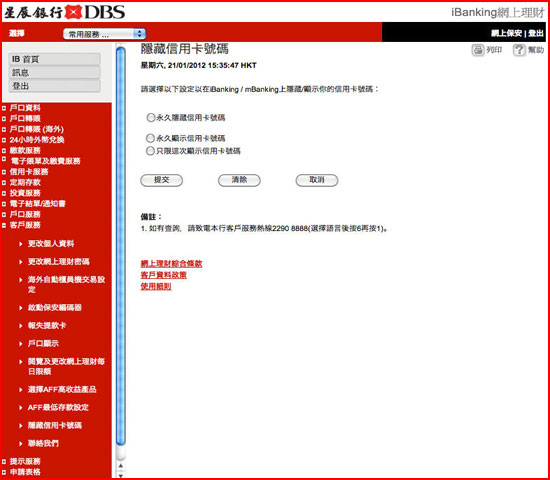This screenshot has width=550, height=480.
Task: Click the blue sidebar scrollbar thumb
Action: (121, 246)
